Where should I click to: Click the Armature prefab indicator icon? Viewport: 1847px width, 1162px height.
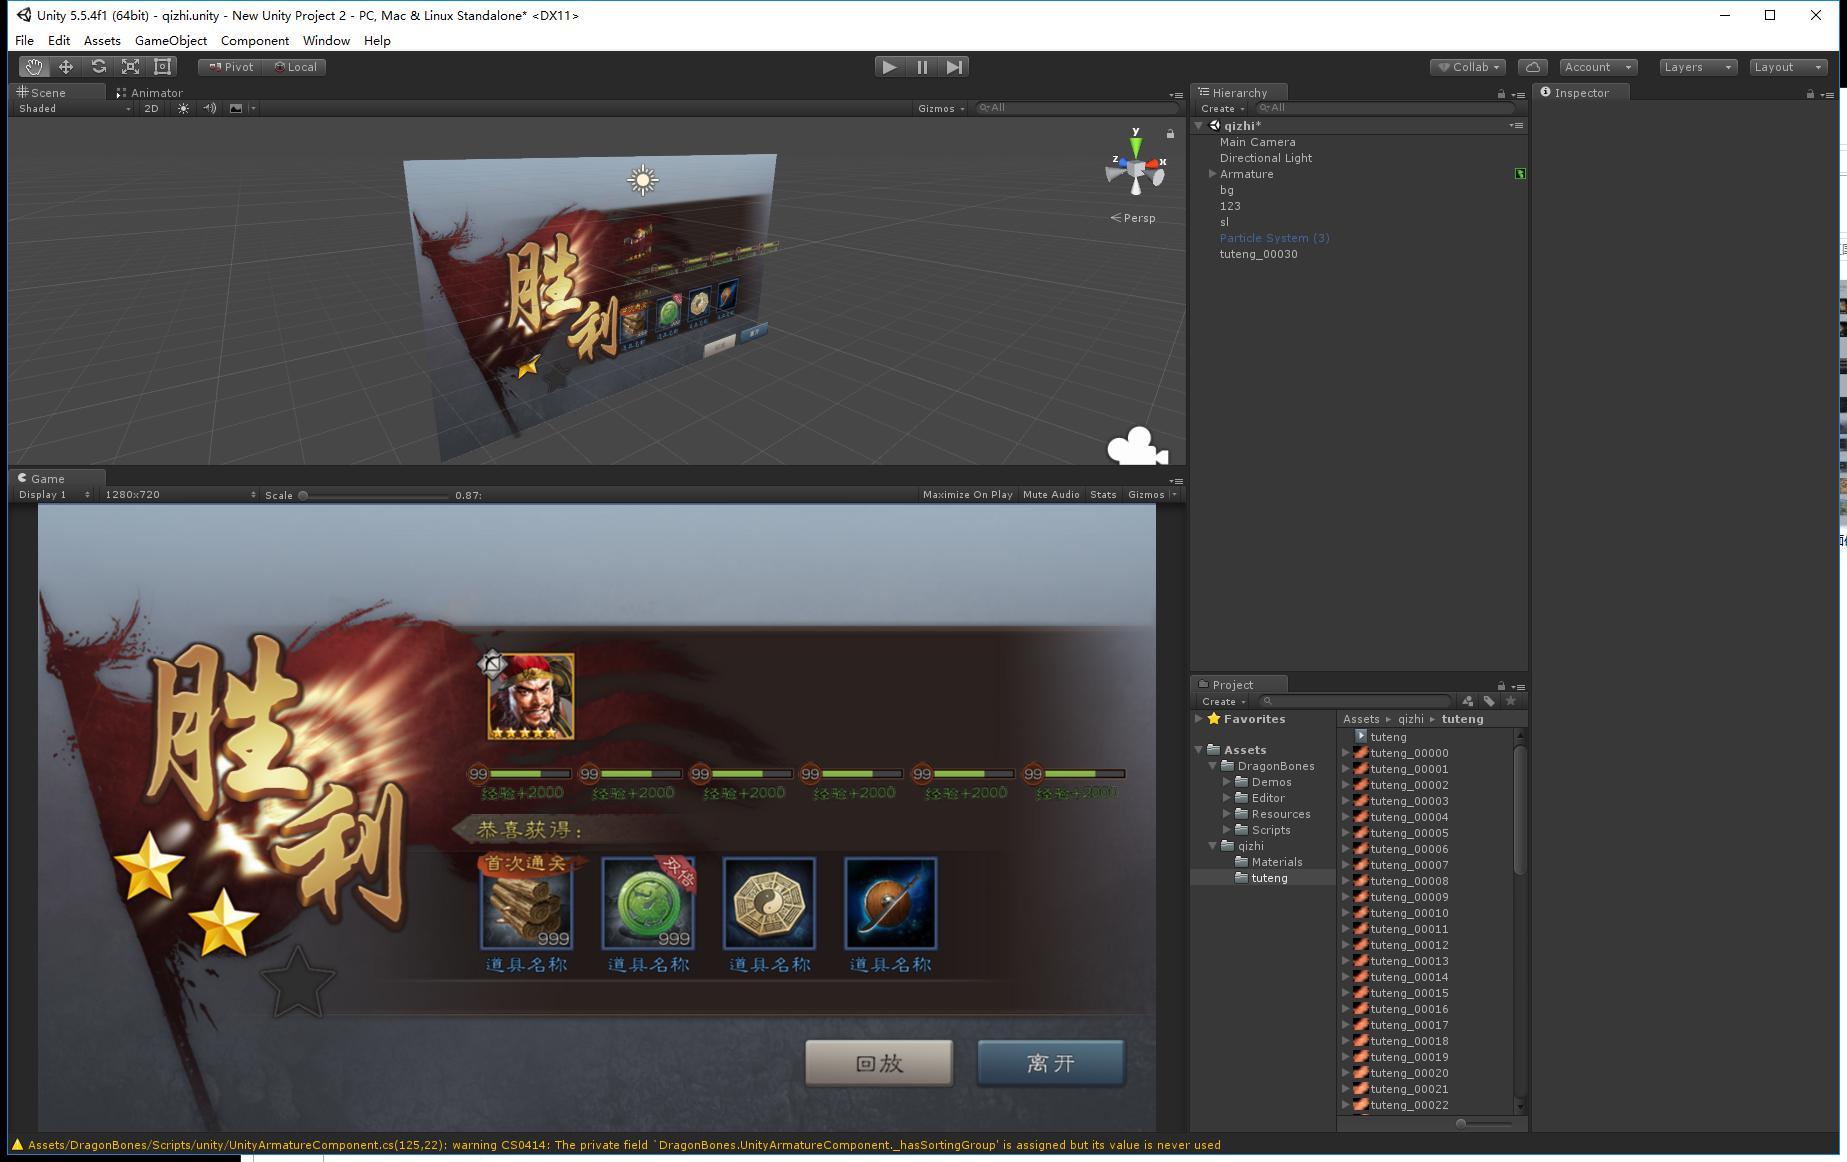coord(1520,174)
